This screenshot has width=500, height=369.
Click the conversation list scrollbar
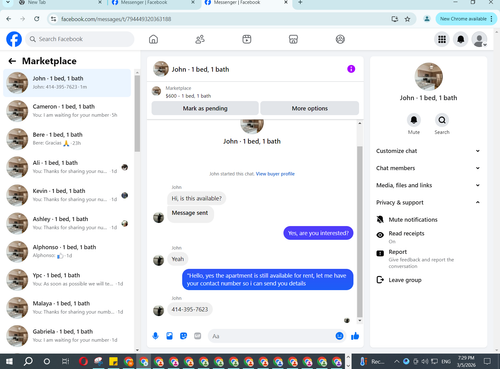[x=137, y=113]
